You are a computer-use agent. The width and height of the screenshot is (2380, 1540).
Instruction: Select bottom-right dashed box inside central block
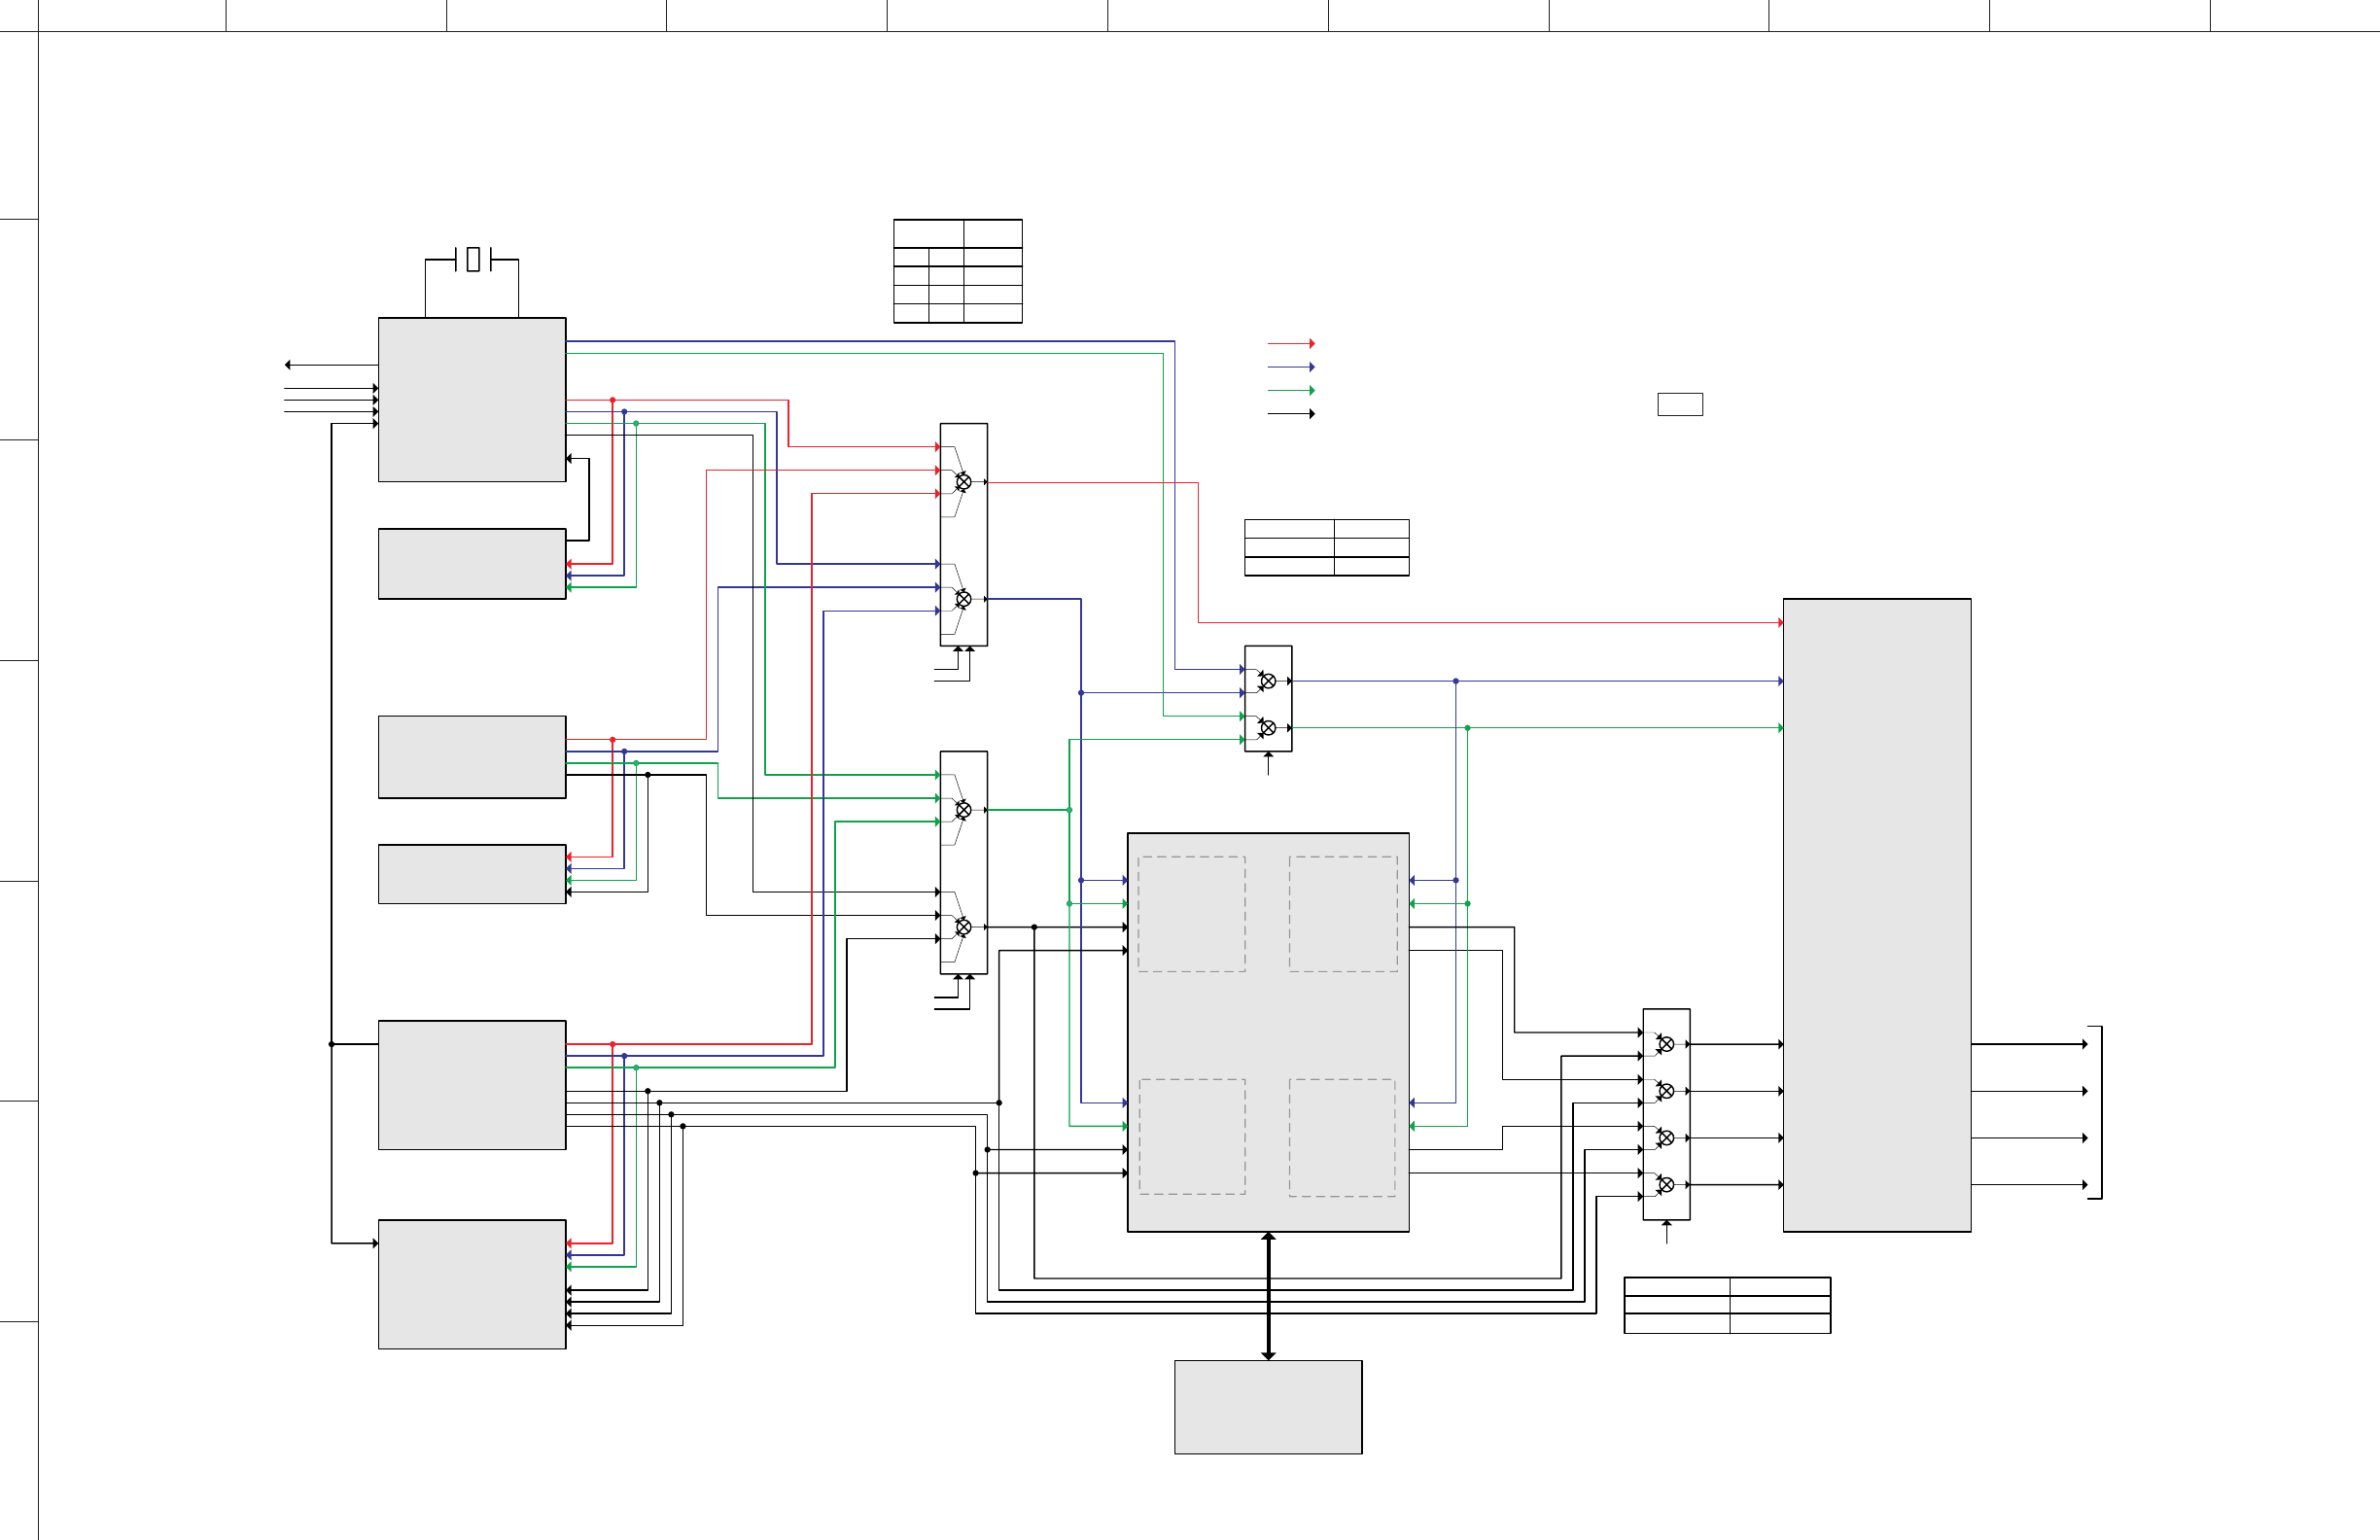(1342, 1137)
